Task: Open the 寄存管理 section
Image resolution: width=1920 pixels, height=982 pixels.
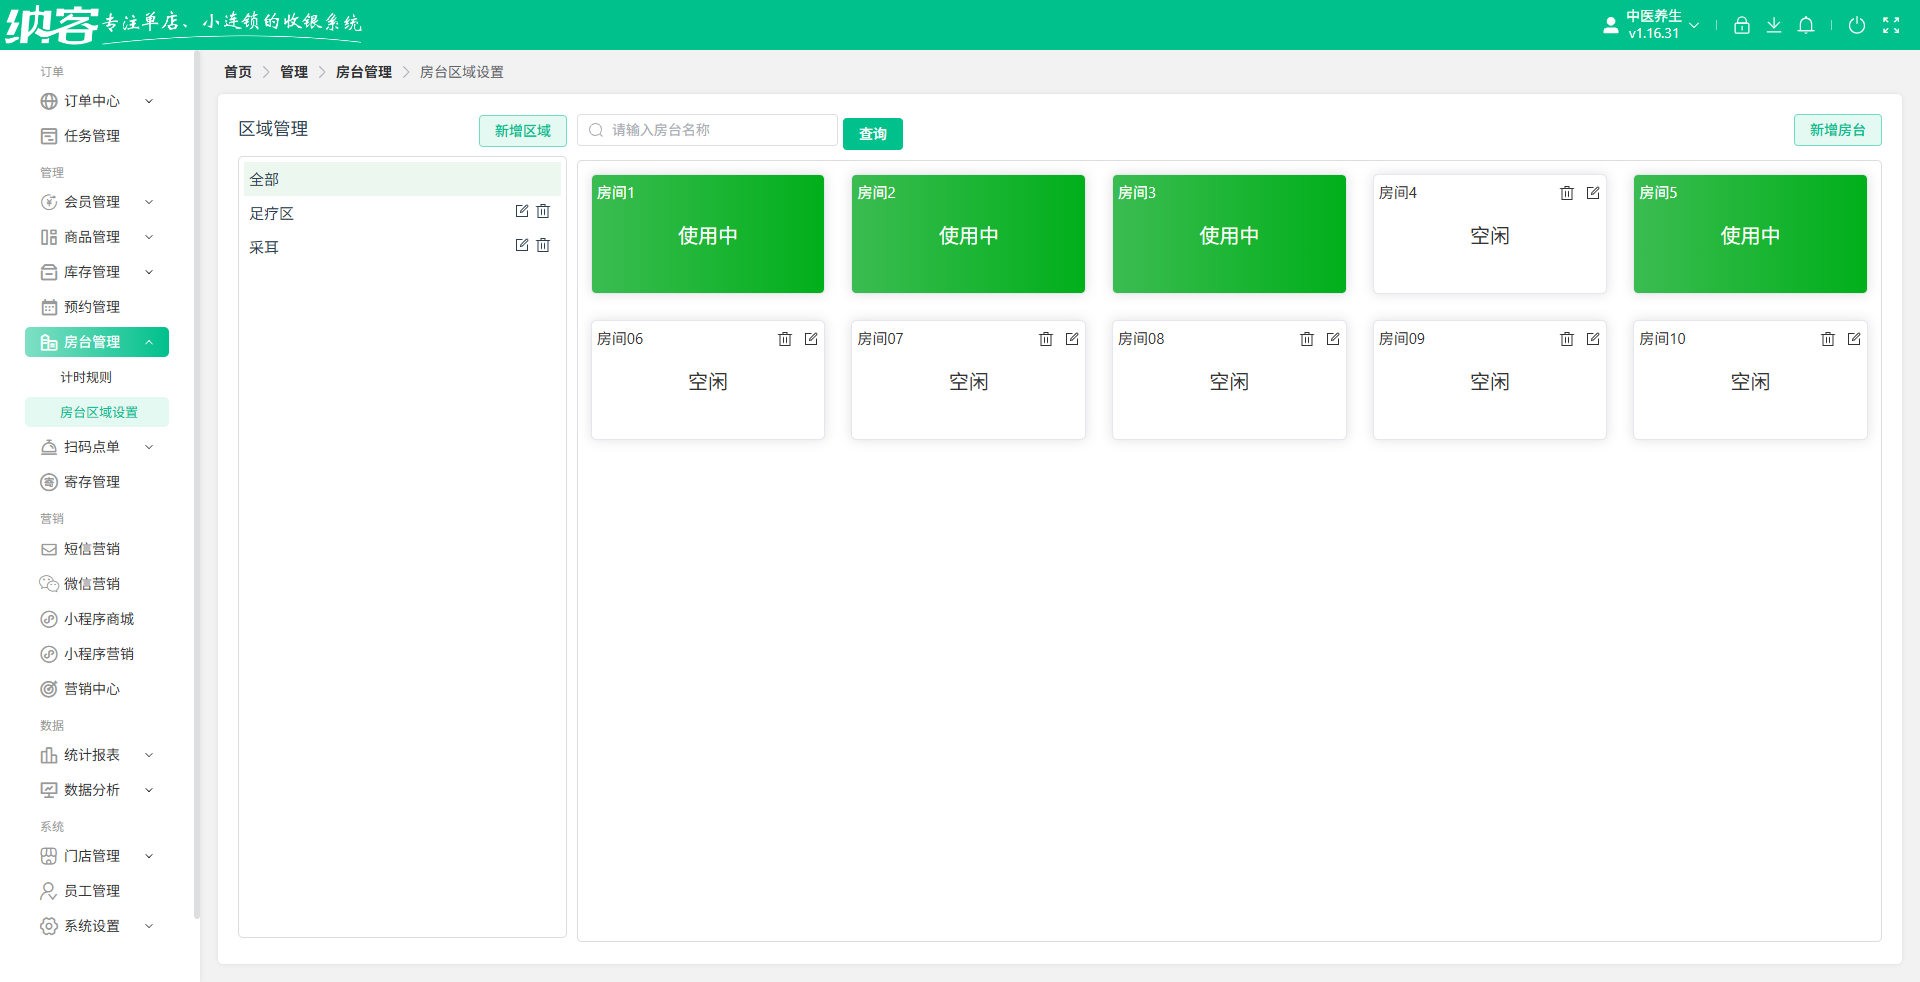Action: pyautogui.click(x=91, y=481)
